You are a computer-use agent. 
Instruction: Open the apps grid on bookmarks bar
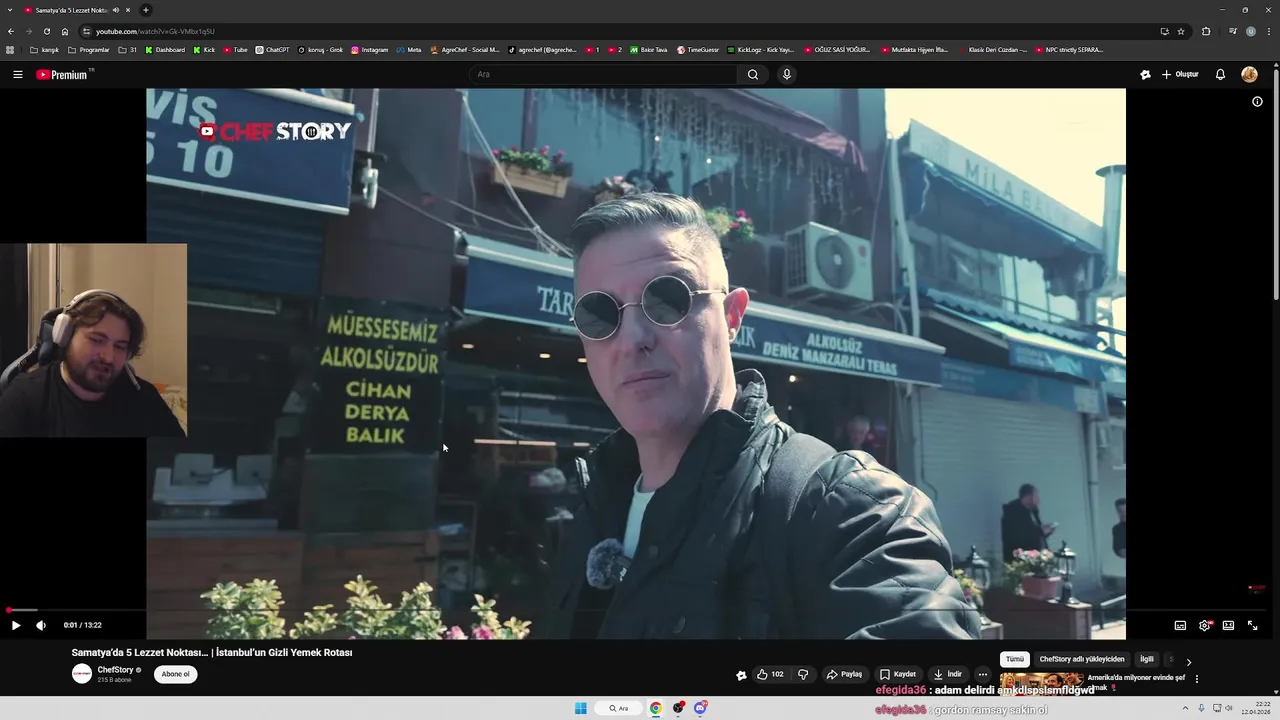(x=10, y=49)
